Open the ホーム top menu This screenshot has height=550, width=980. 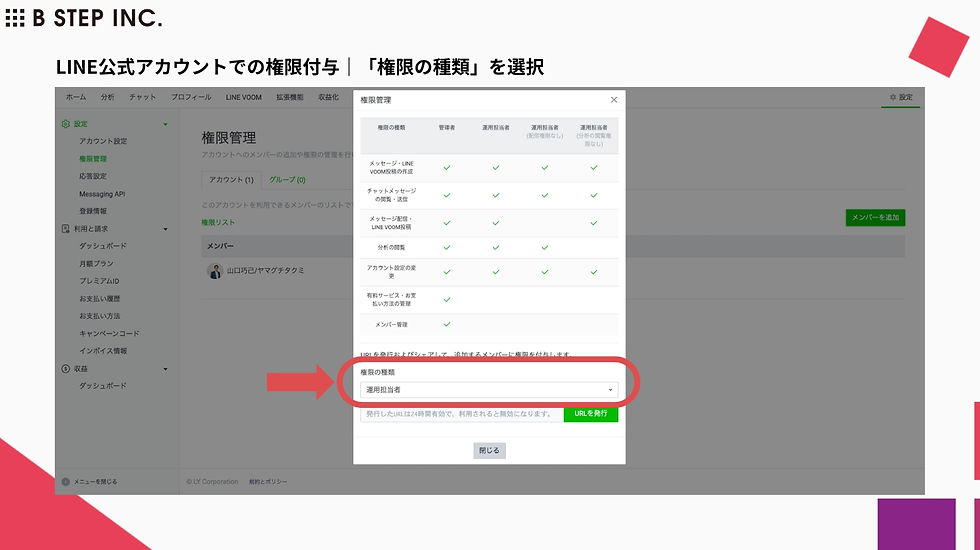coord(76,98)
